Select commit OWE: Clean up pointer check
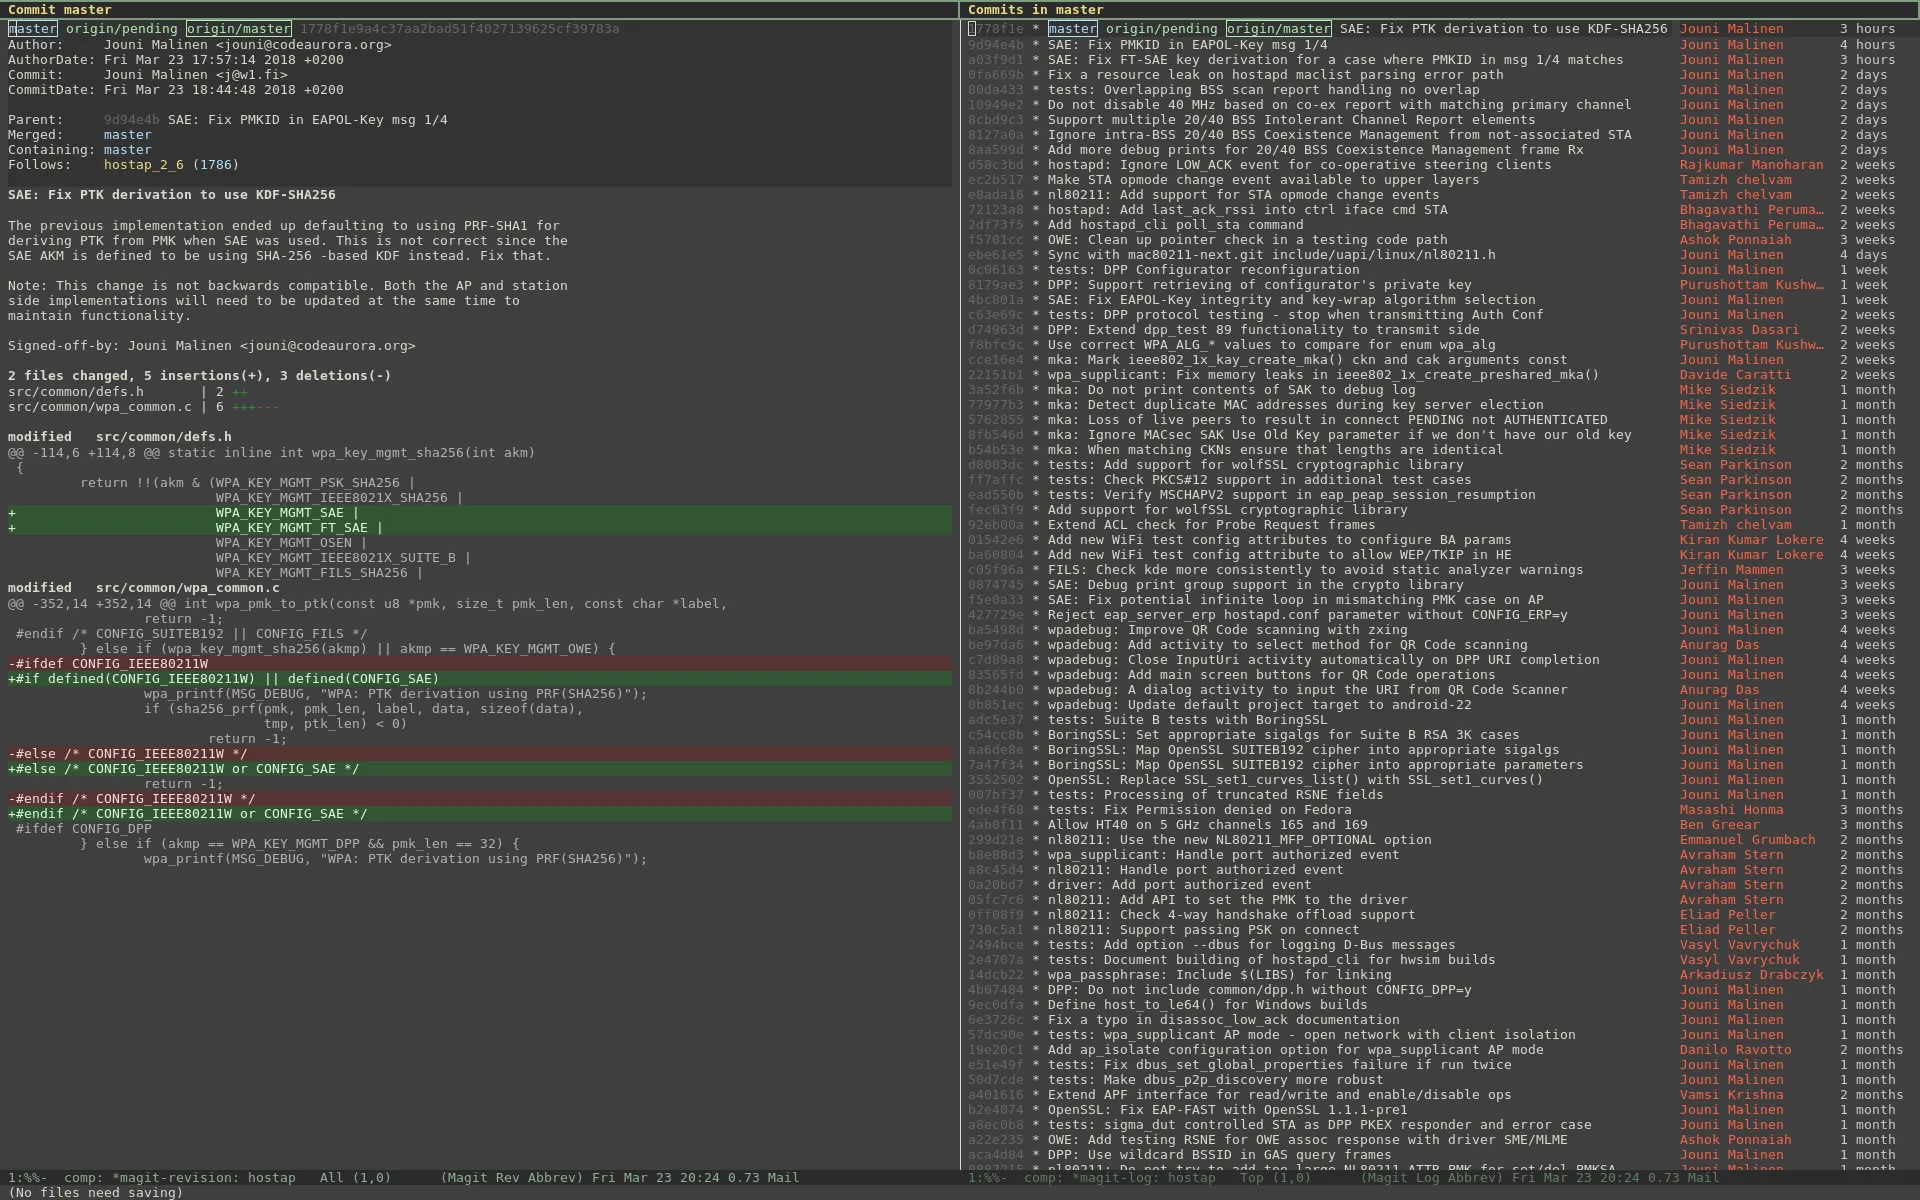The image size is (1920, 1200). click(x=1246, y=240)
